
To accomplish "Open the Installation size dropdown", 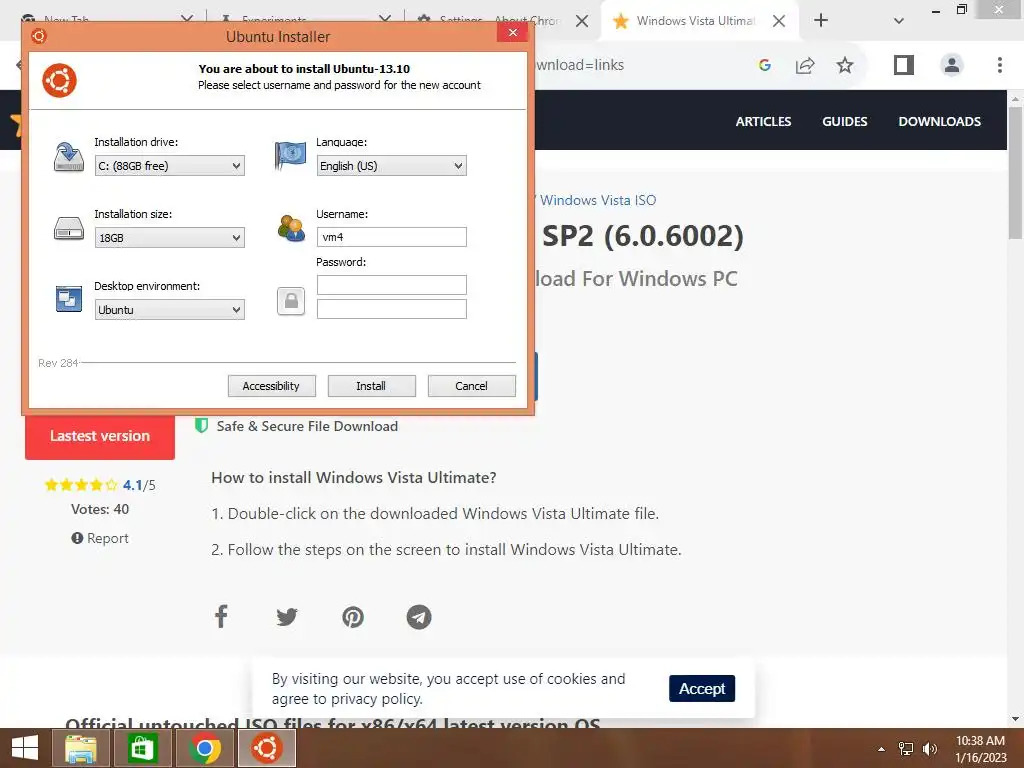I will coord(170,238).
